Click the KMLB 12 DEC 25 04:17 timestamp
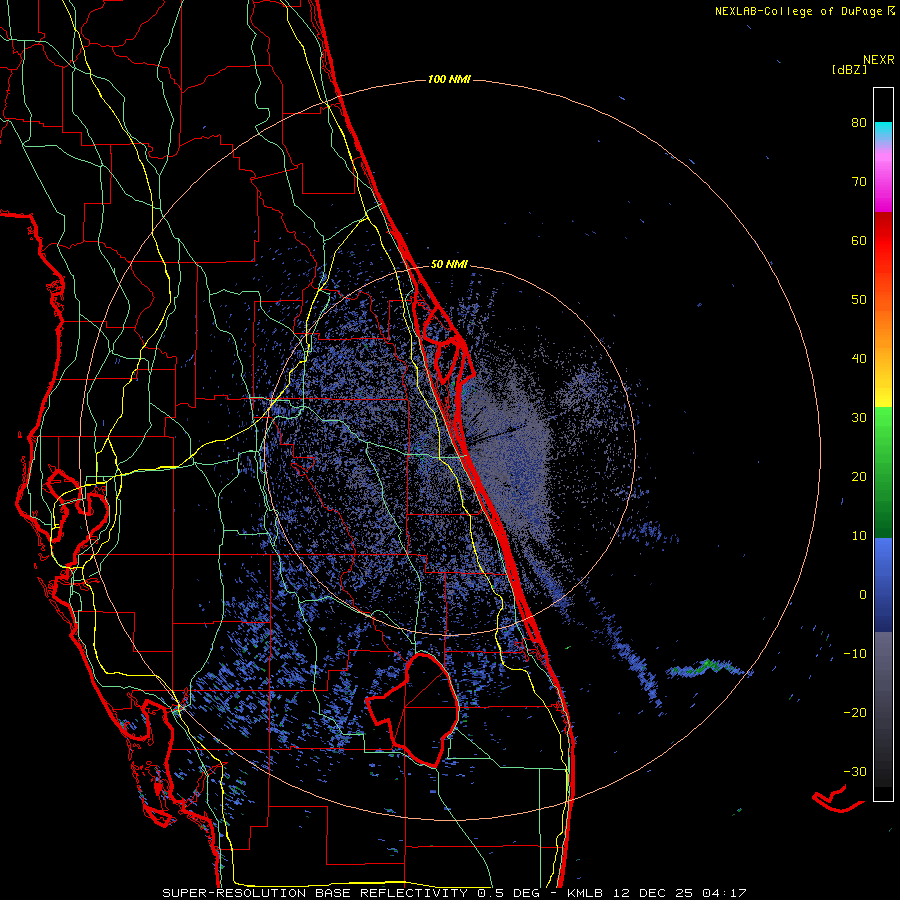 pos(657,893)
